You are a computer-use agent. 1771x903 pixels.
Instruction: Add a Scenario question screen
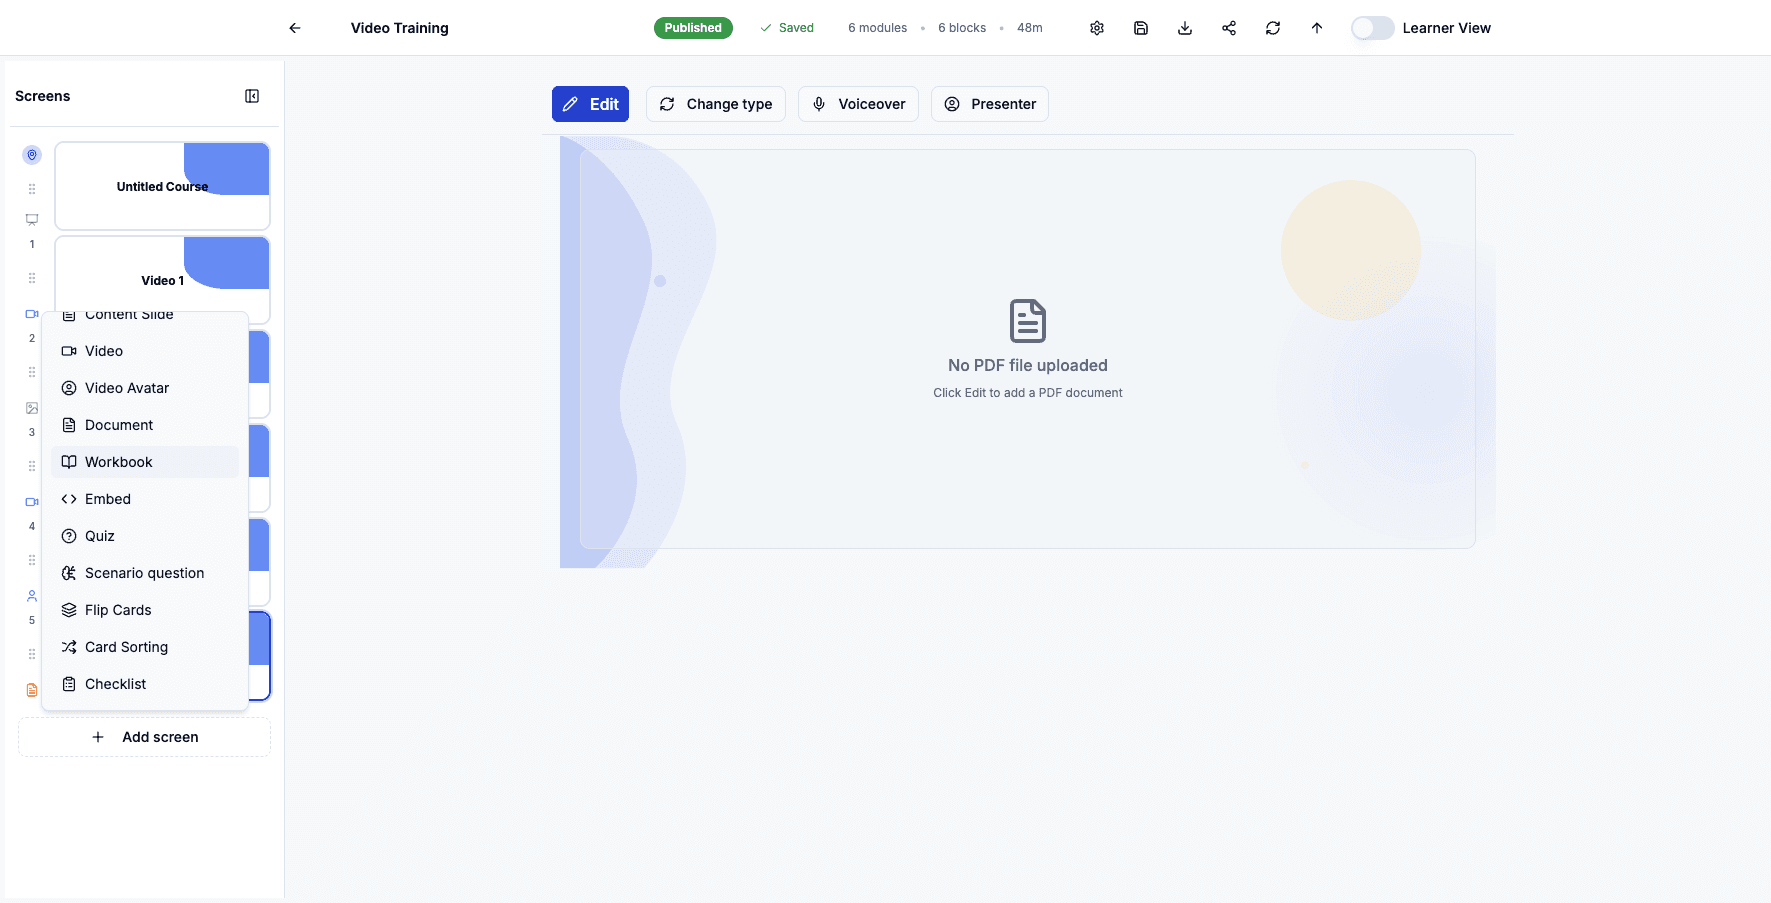(x=145, y=573)
